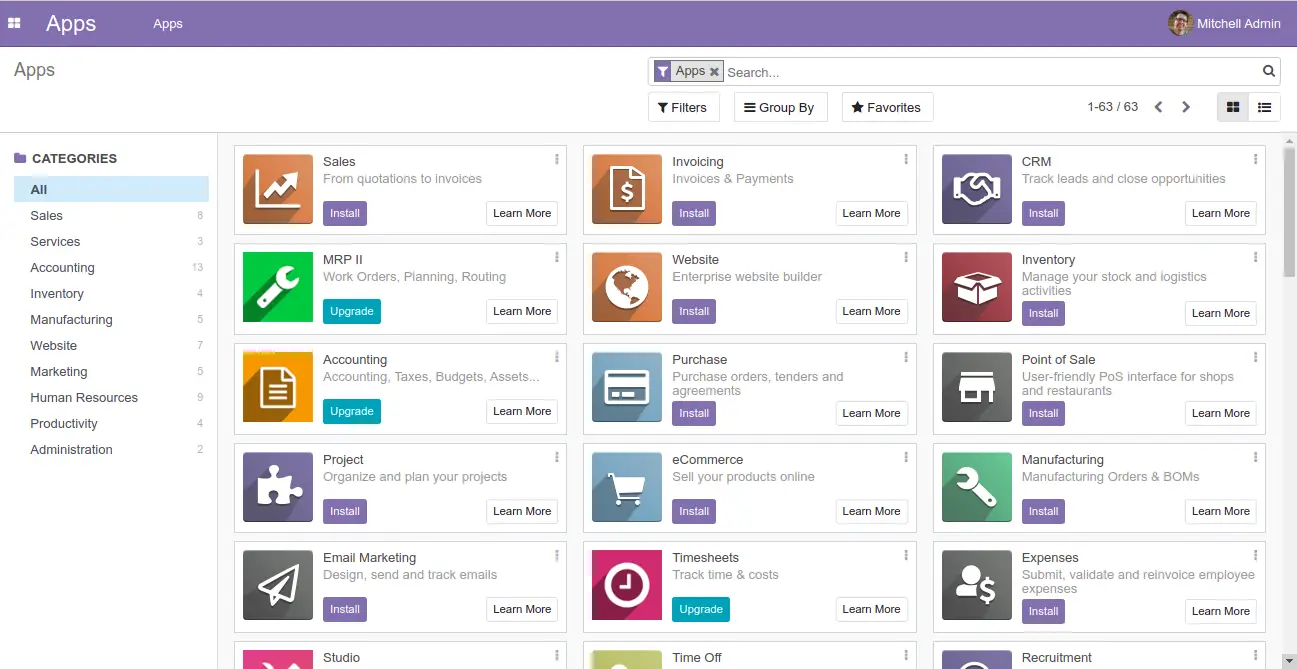Install the Point of Sale app
1297x669 pixels.
(x=1043, y=413)
